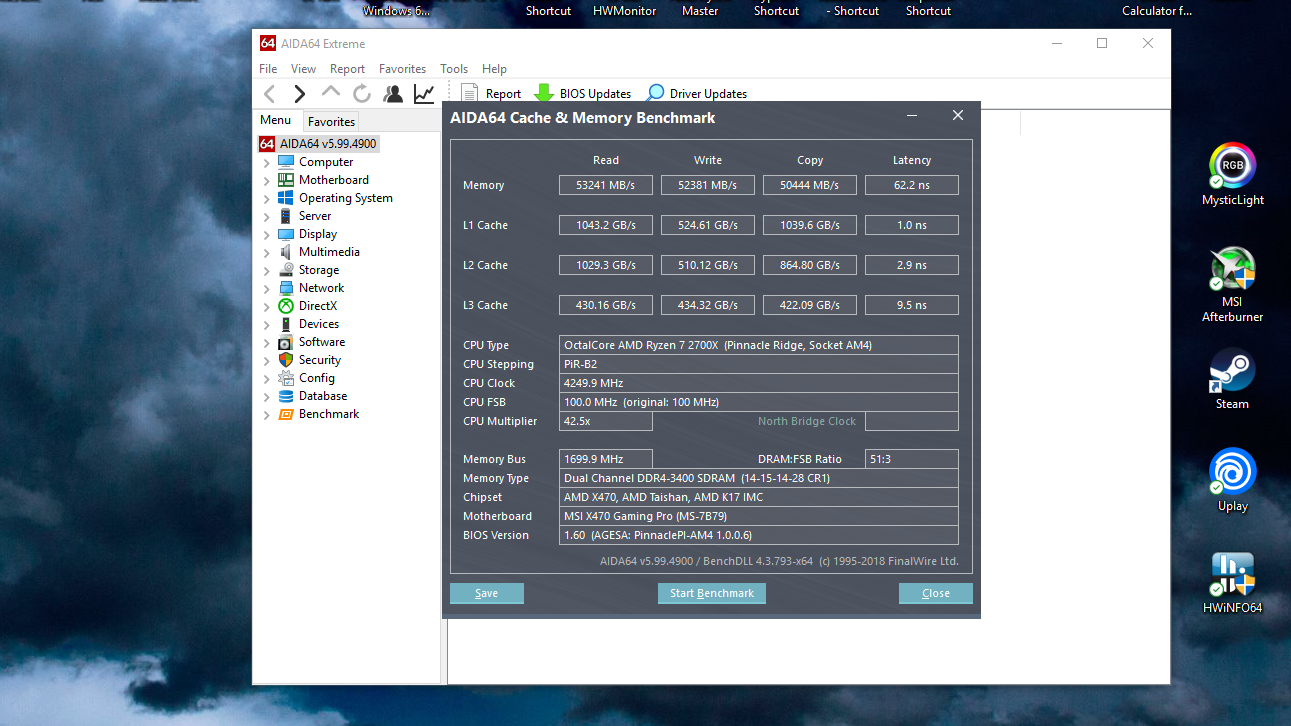The width and height of the screenshot is (1291, 726).
Task: Open the Tools menu
Action: pos(454,69)
